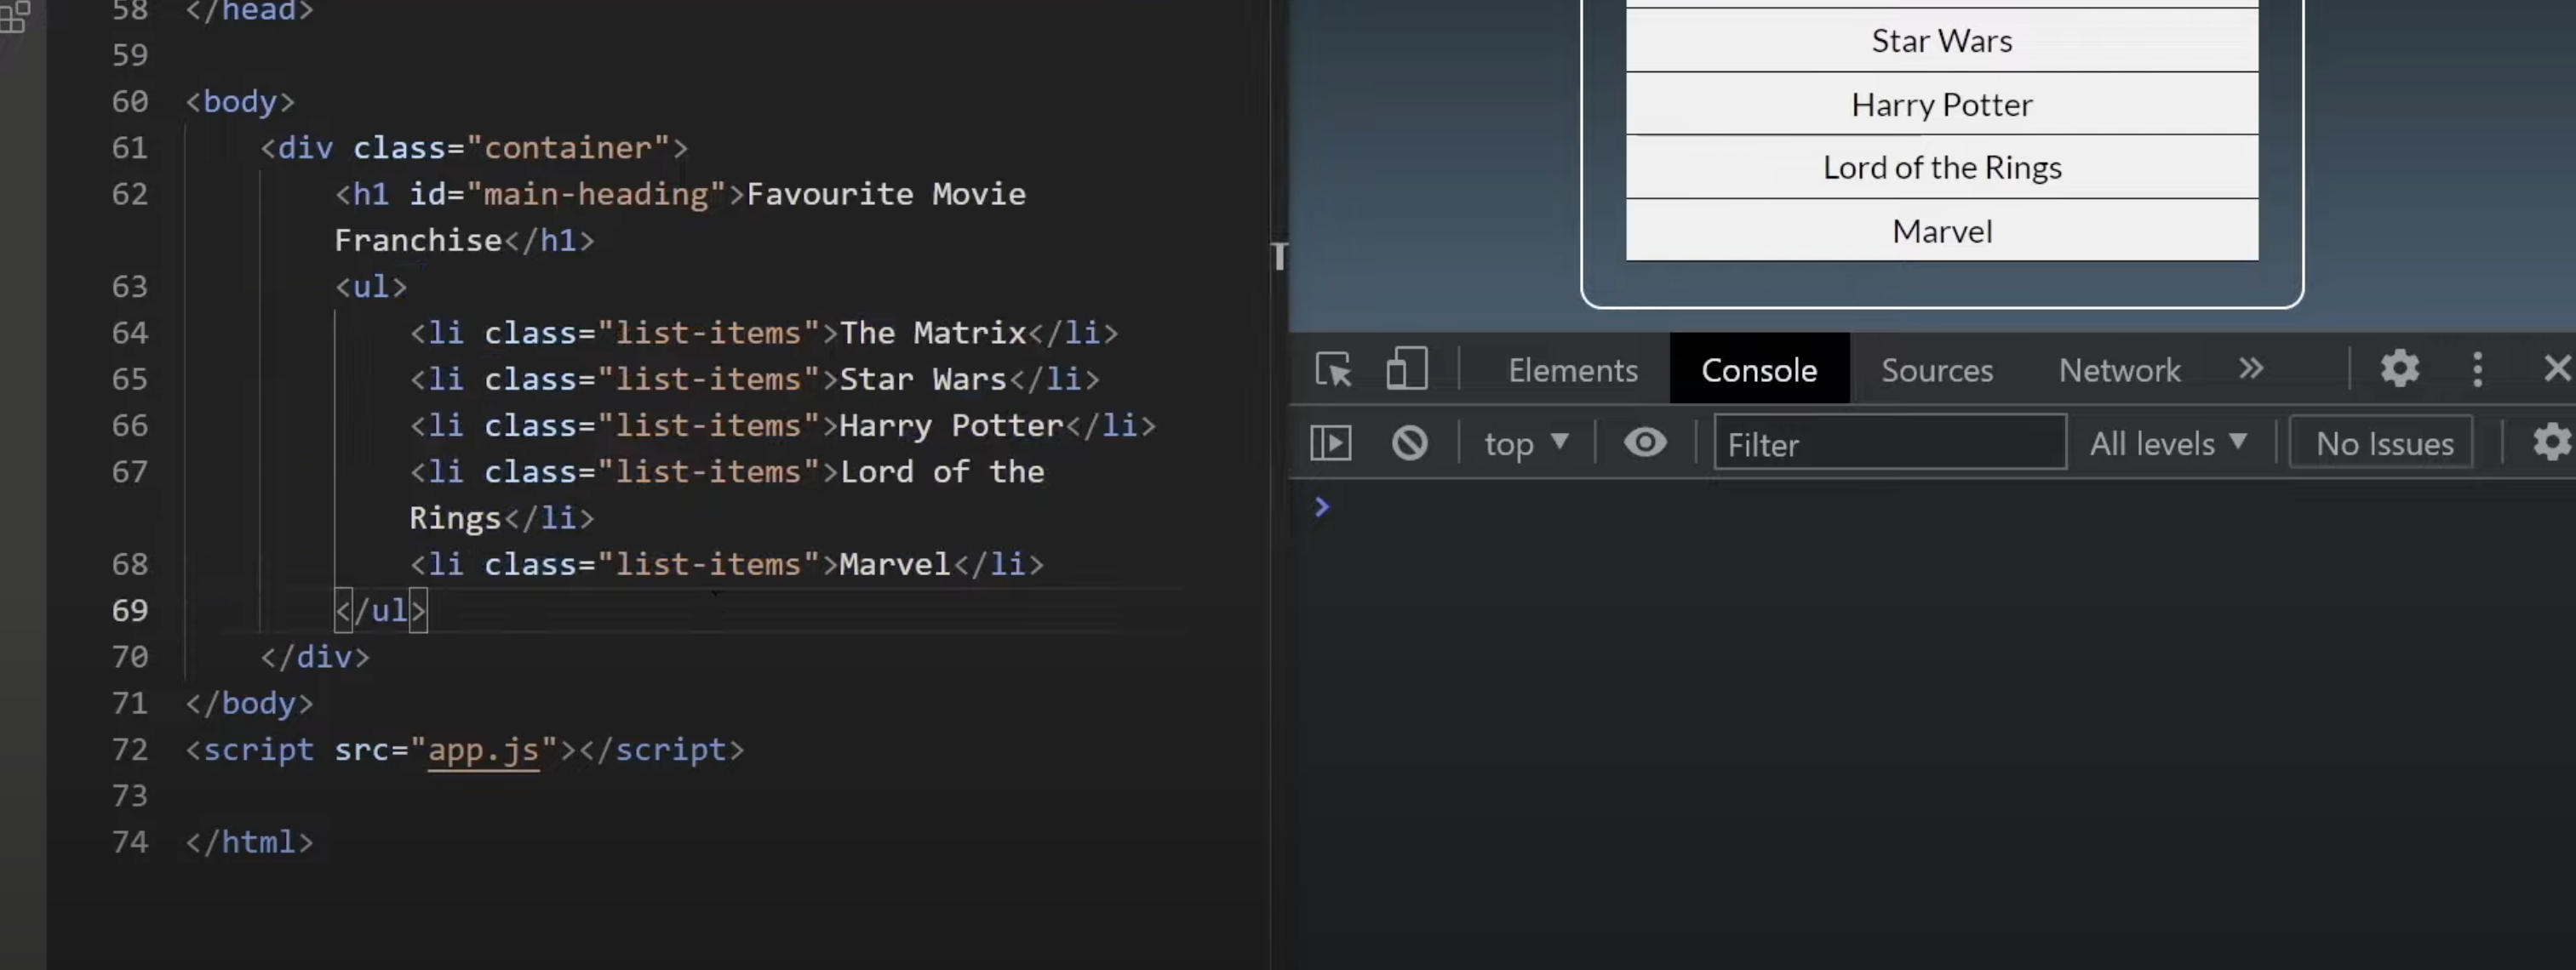Open console settings gear

click(x=2552, y=442)
